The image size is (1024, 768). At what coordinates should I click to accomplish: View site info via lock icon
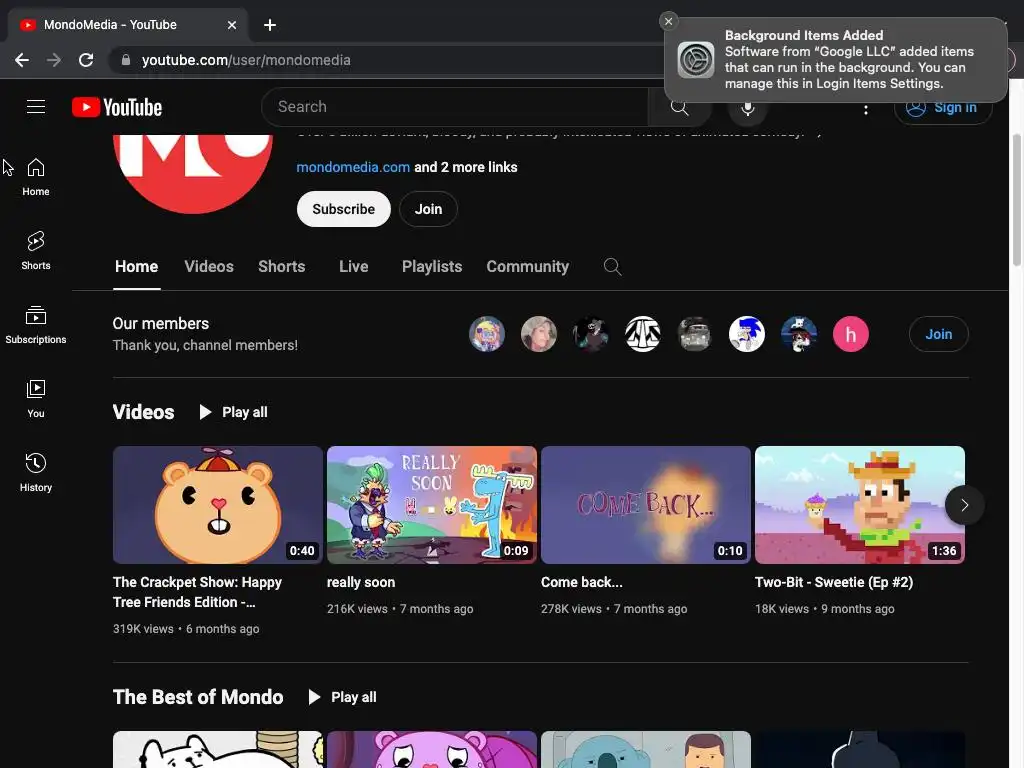pyautogui.click(x=126, y=60)
